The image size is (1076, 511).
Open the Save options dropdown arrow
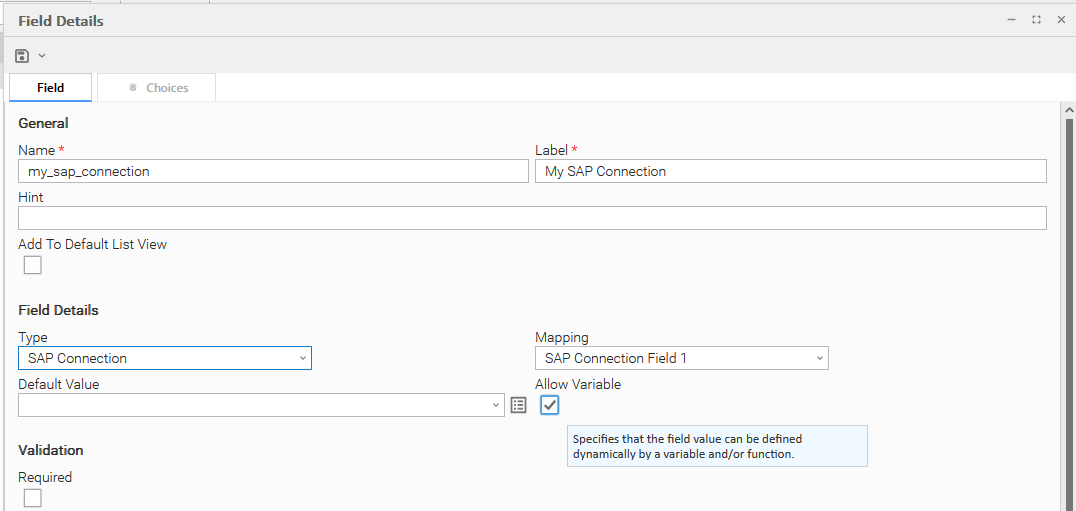point(42,55)
